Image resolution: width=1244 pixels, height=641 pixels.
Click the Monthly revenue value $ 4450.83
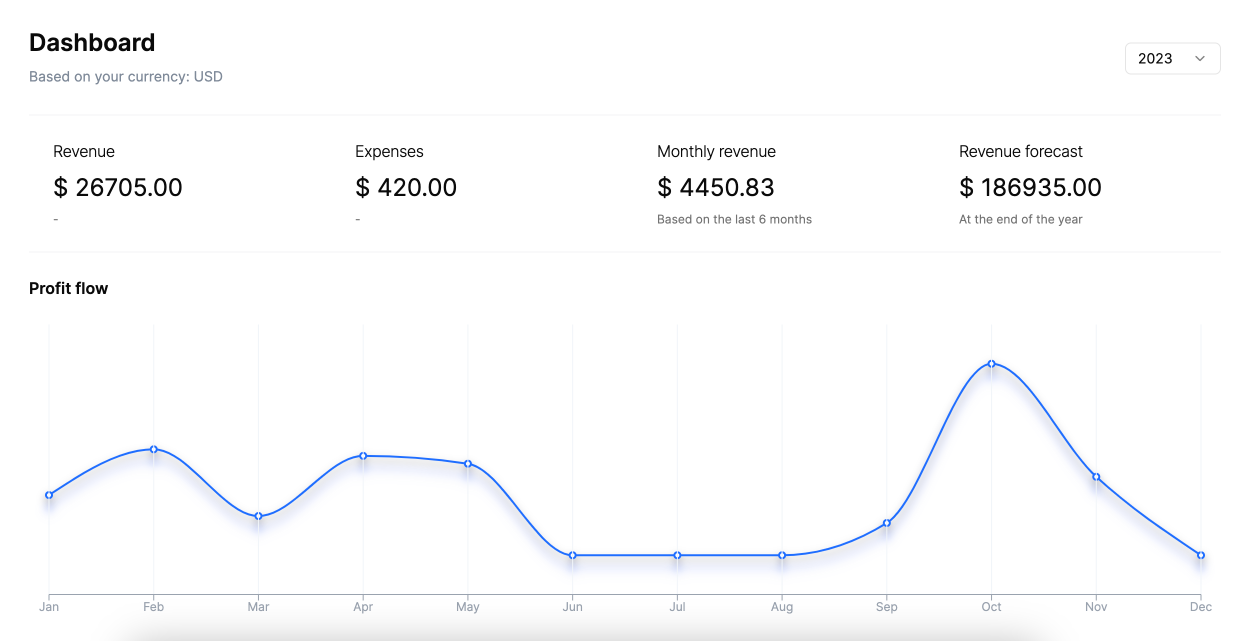tap(716, 188)
